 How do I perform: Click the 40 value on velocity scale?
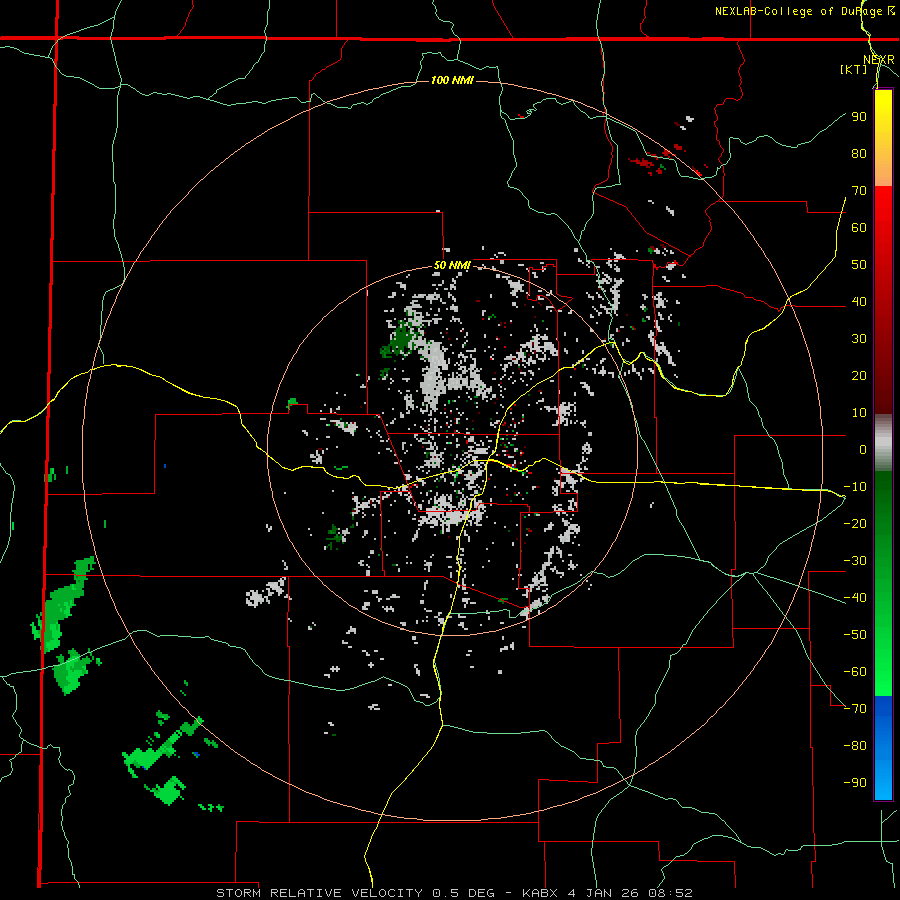[x=859, y=302]
